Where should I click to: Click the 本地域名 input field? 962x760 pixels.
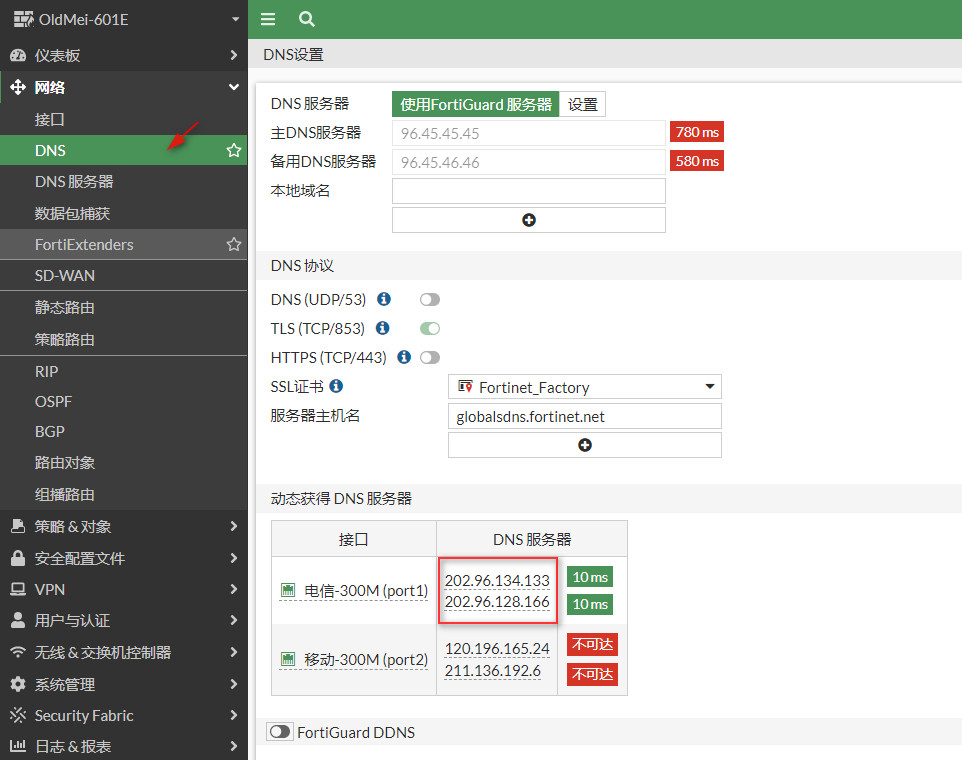coord(529,191)
